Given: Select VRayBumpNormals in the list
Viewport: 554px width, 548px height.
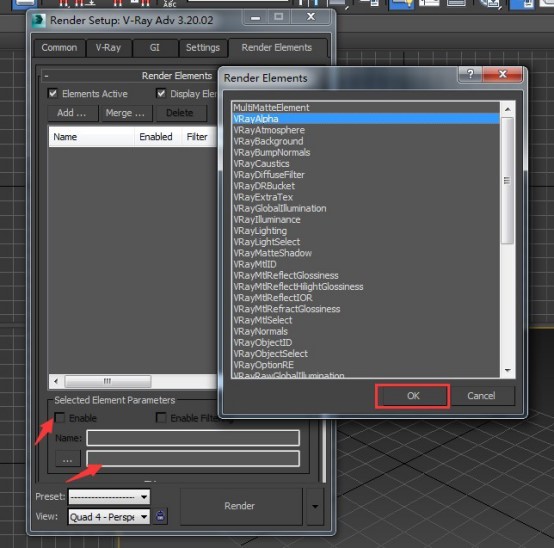Looking at the screenshot, I should point(366,152).
